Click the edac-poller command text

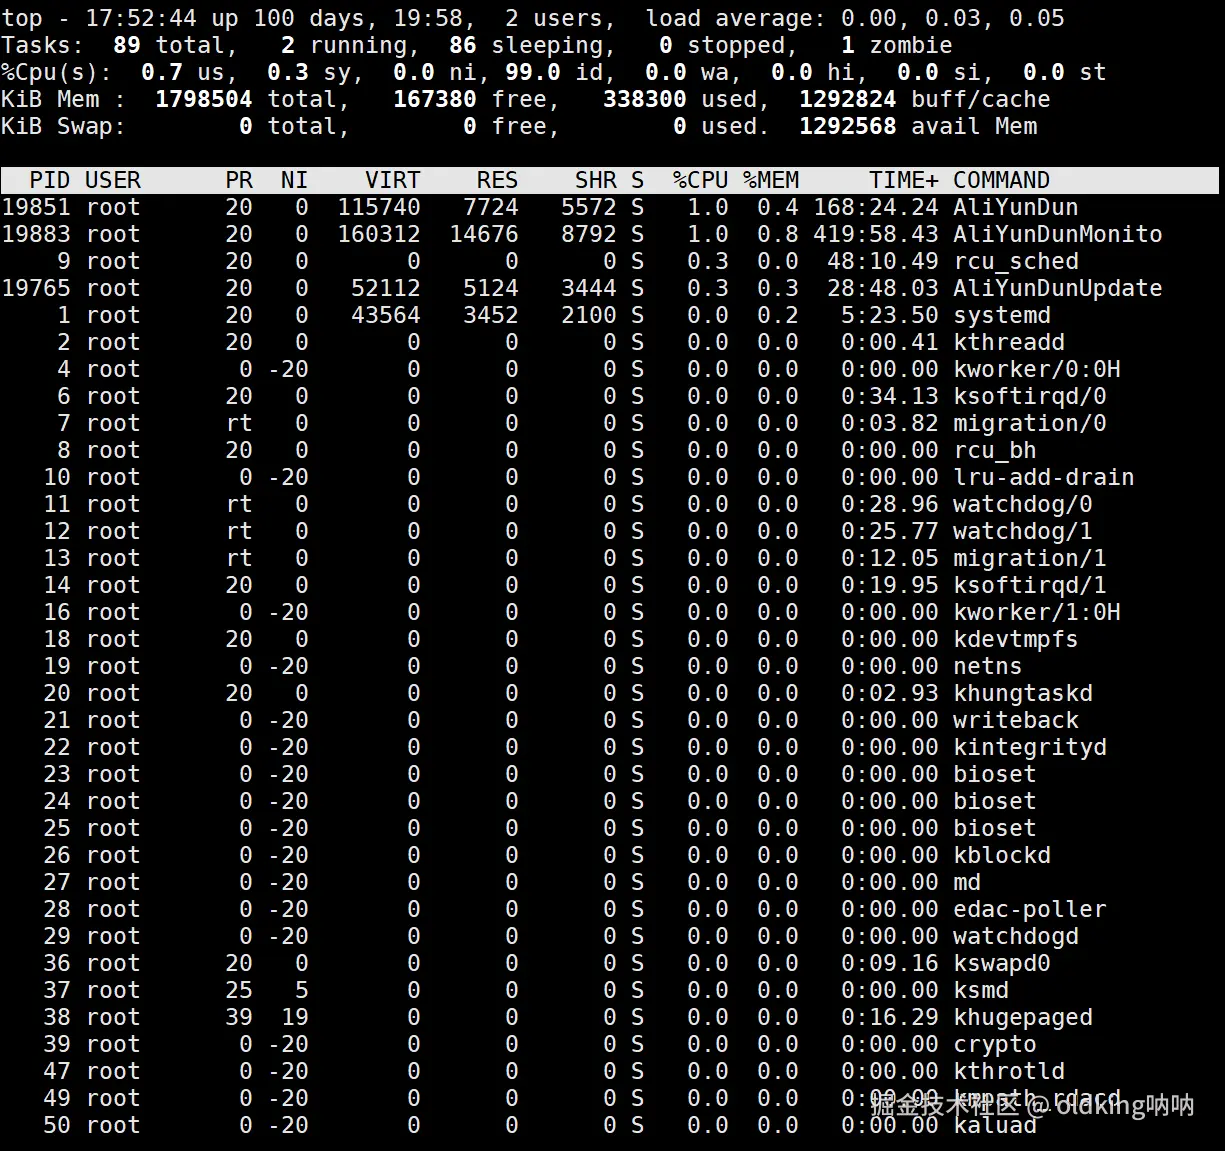(1029, 909)
